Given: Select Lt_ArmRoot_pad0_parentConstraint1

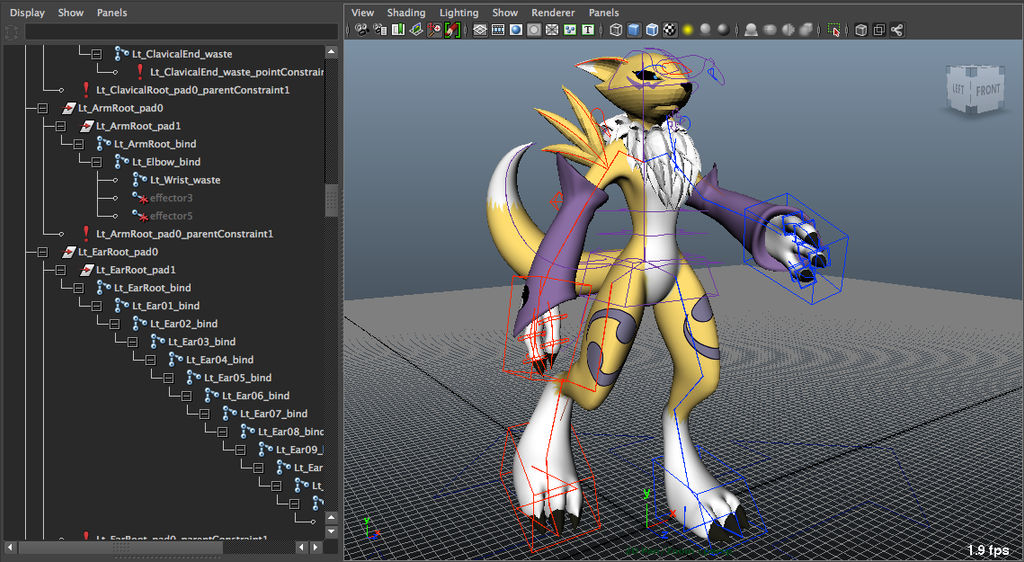Looking at the screenshot, I should (184, 234).
